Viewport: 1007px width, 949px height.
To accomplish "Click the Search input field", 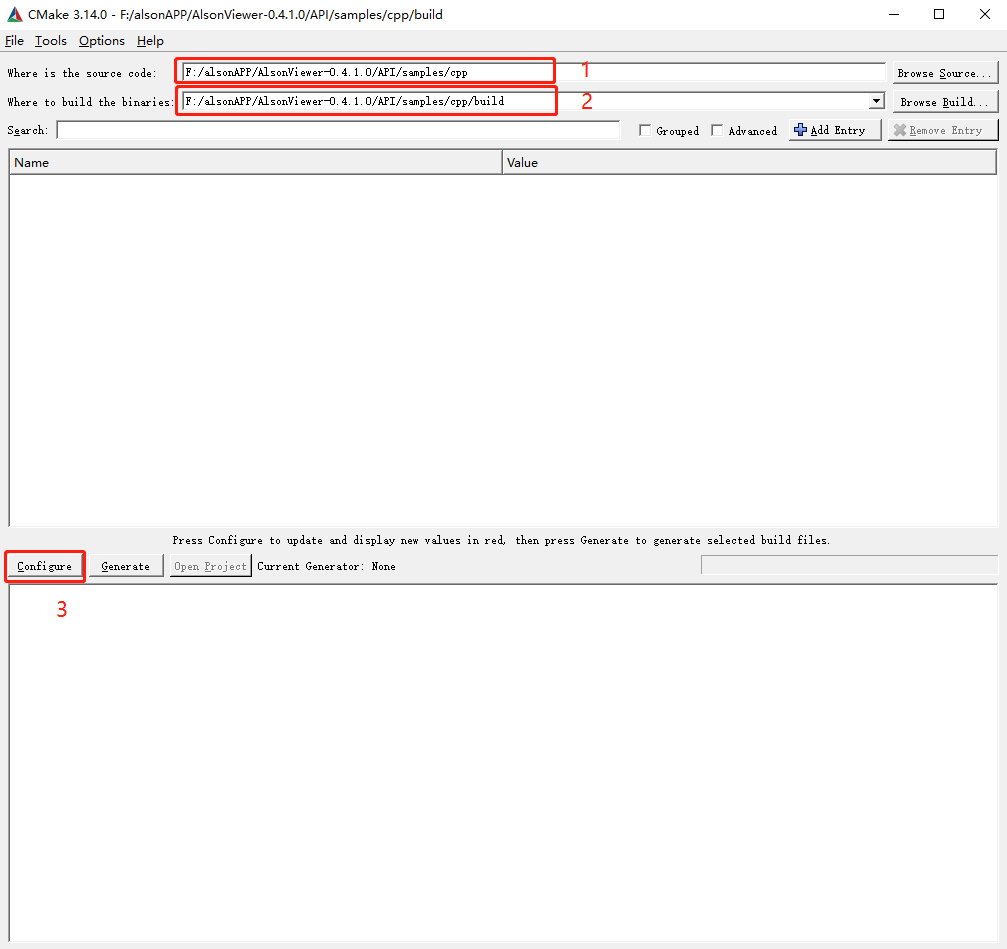I will (x=338, y=130).
